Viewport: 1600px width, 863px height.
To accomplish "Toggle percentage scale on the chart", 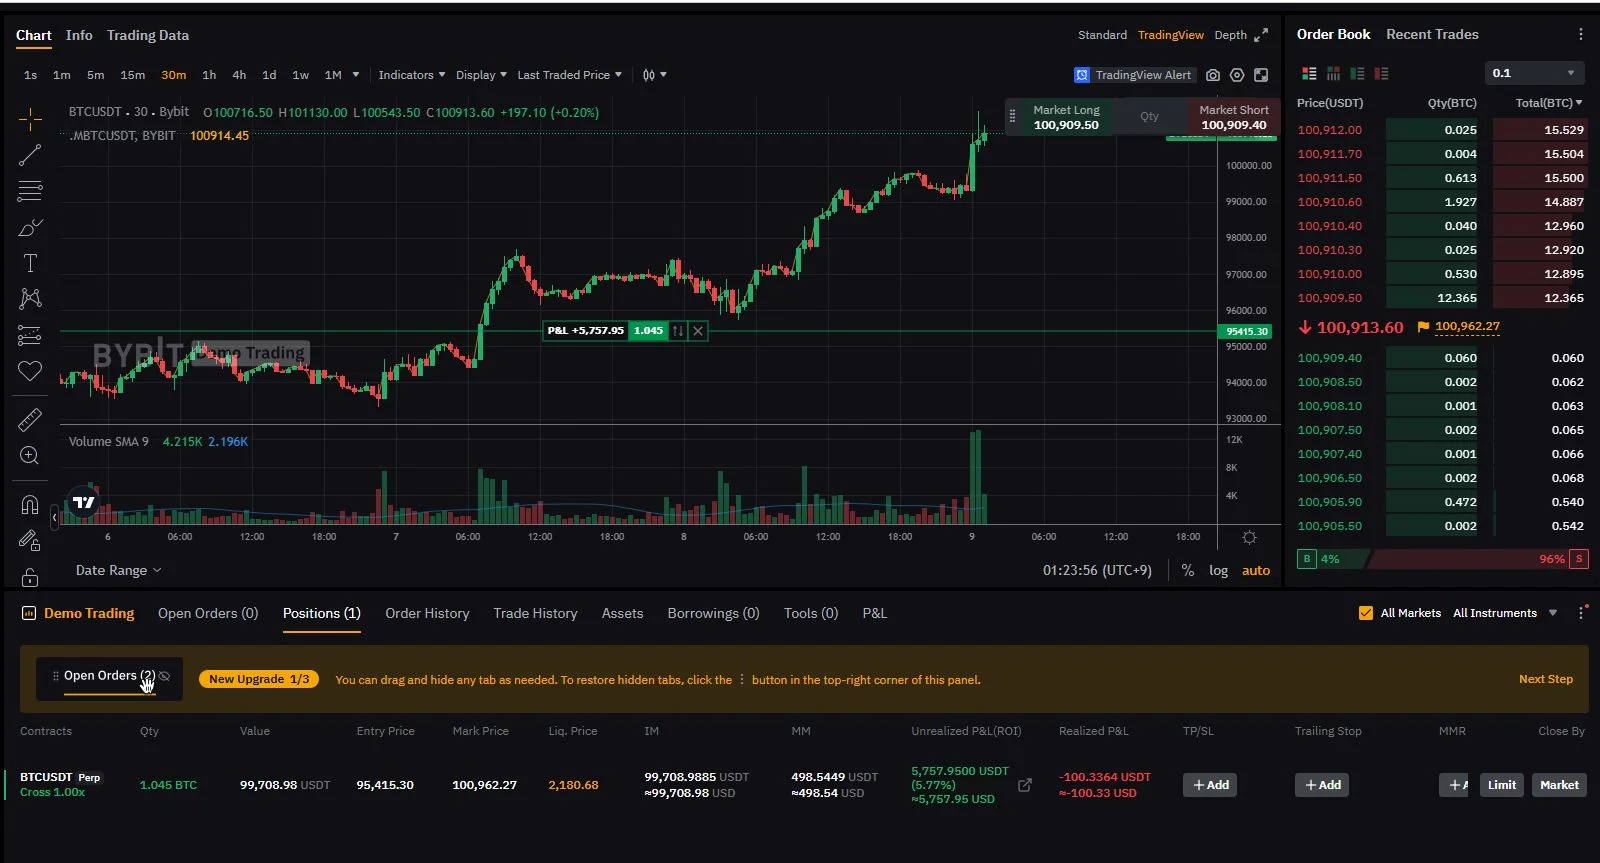I will tap(1188, 570).
